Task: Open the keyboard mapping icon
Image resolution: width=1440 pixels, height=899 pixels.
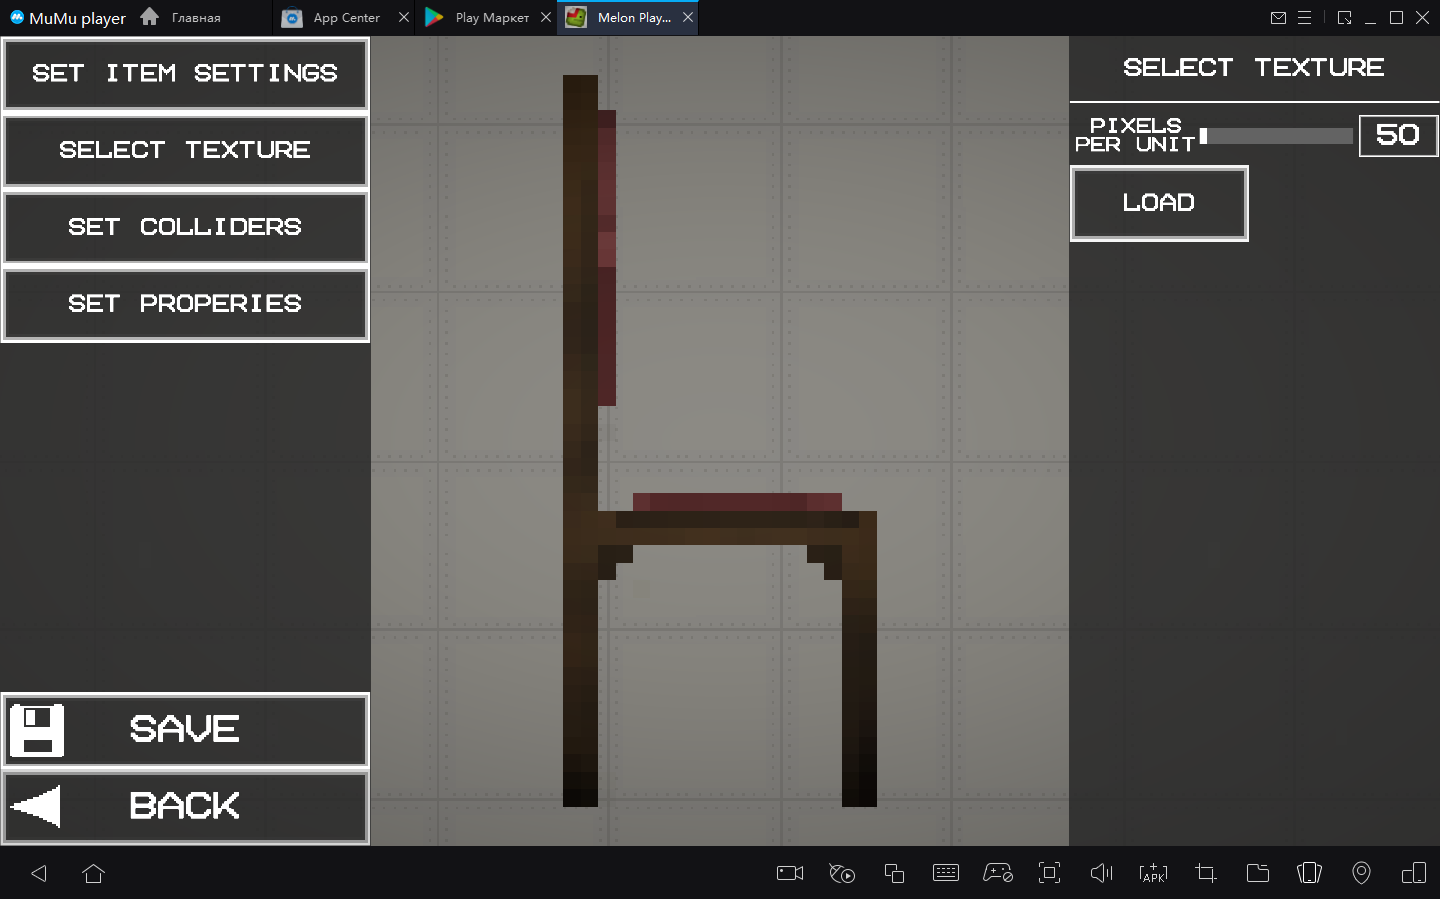Action: tap(945, 873)
